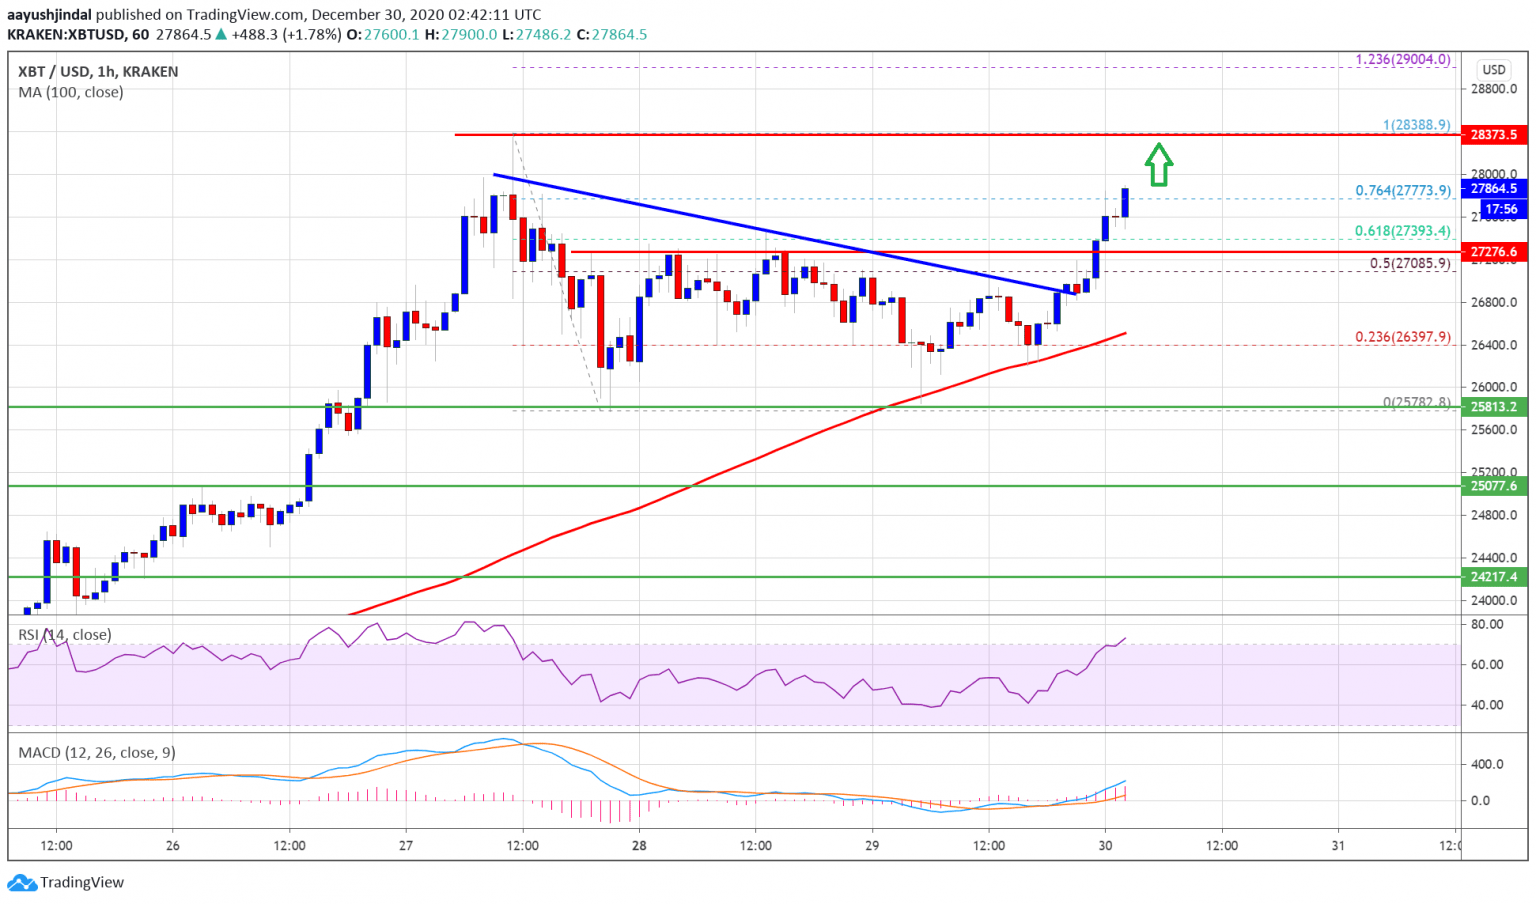
Task: Click the MACD 400.0 axis value
Action: (1487, 765)
